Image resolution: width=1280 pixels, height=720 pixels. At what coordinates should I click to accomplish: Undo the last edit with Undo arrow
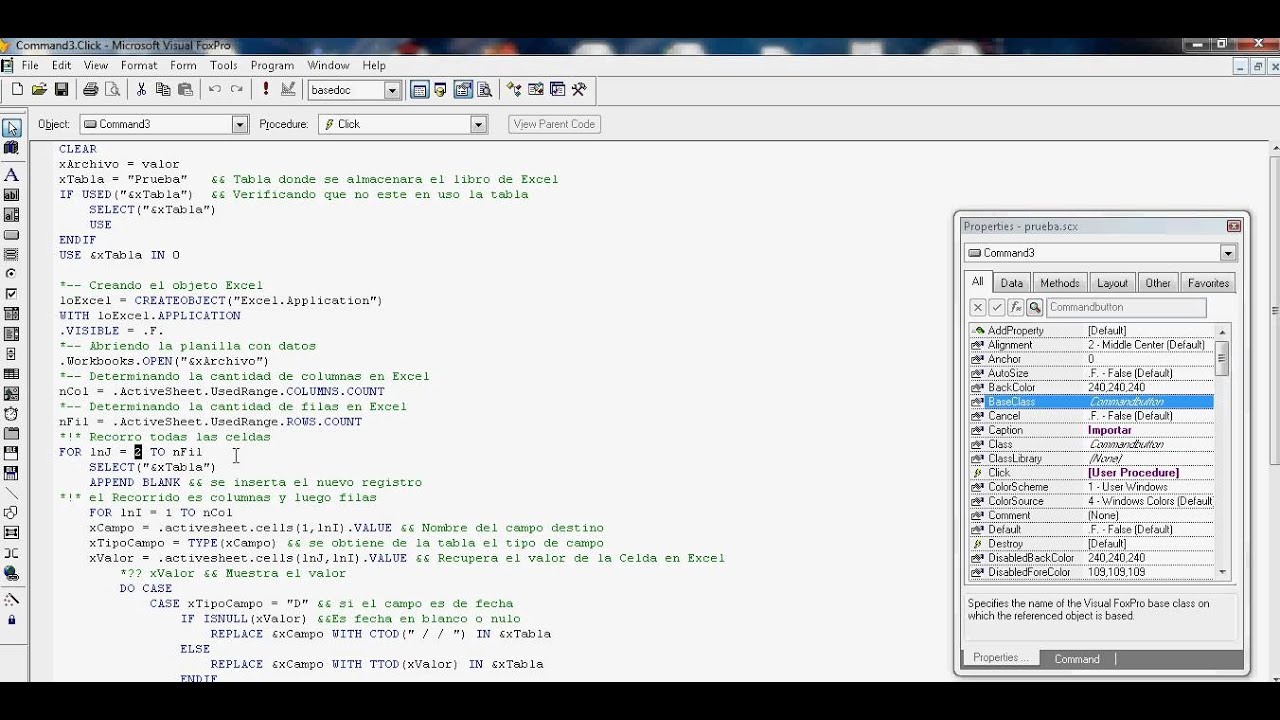pyautogui.click(x=214, y=90)
